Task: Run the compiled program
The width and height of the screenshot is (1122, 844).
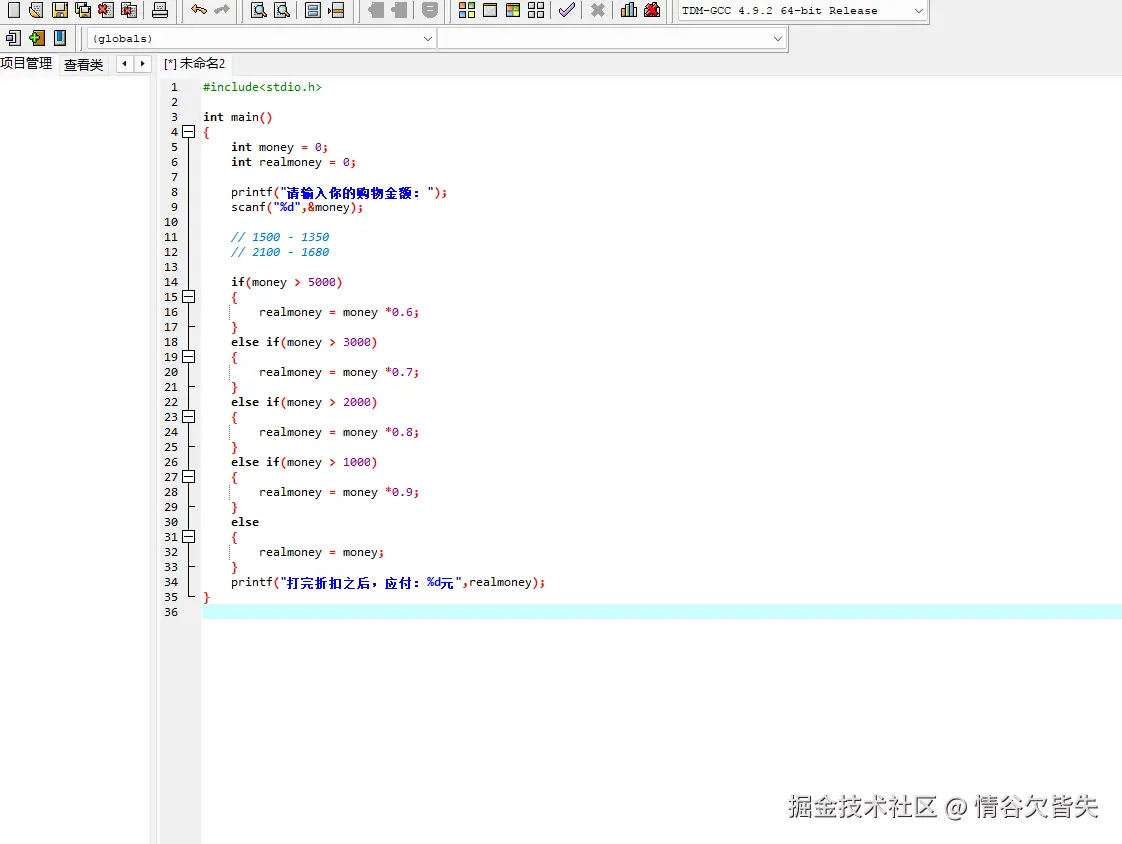Action: (x=490, y=10)
